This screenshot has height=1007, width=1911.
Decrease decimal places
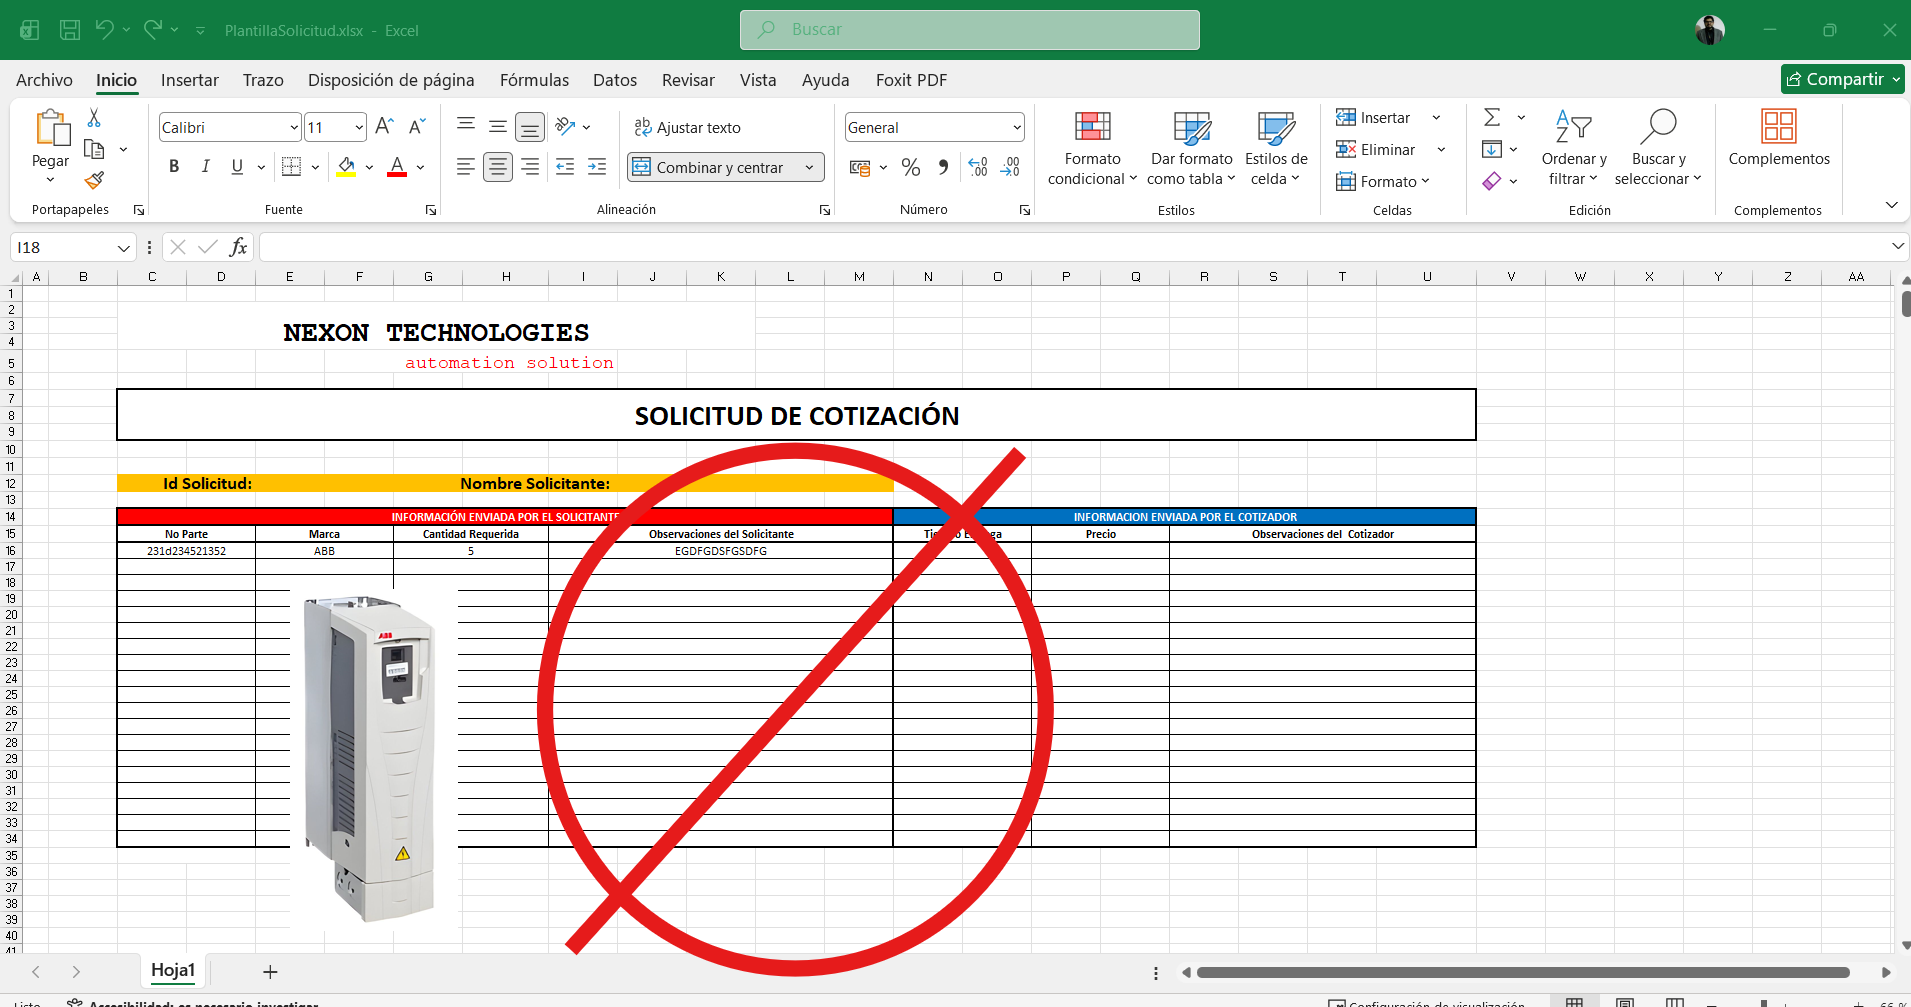coord(1010,167)
